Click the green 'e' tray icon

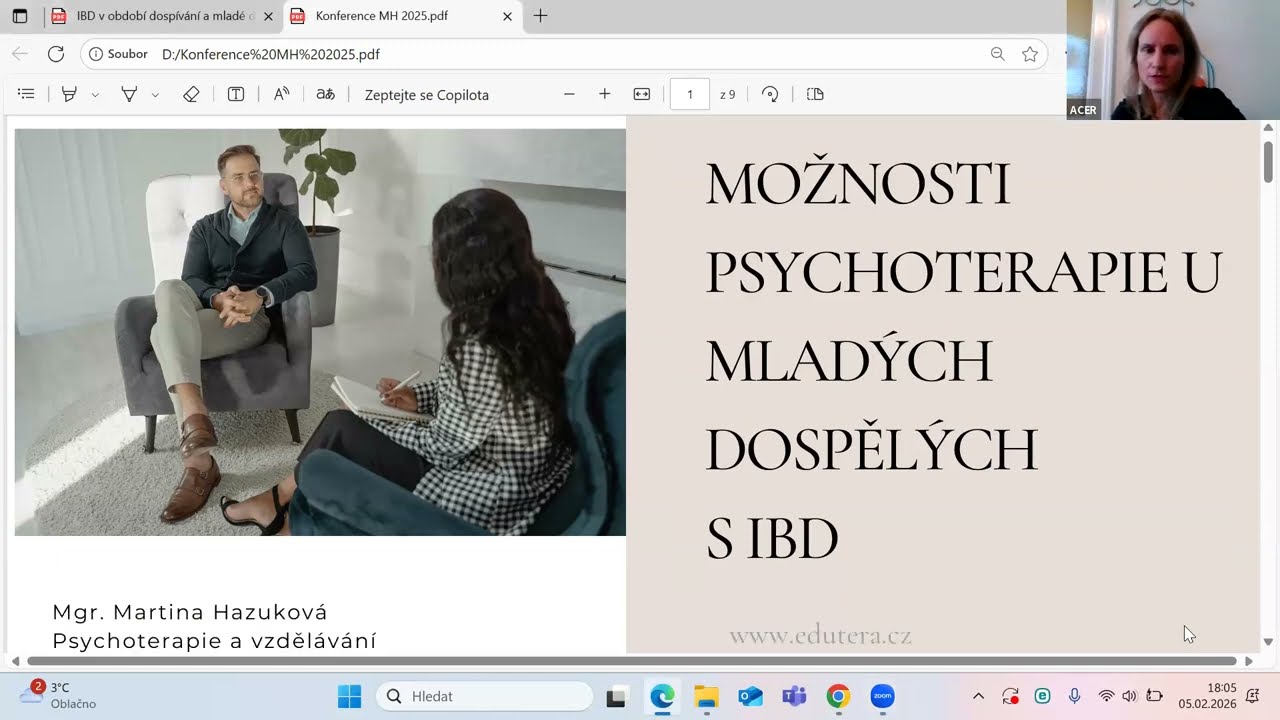(x=1042, y=697)
